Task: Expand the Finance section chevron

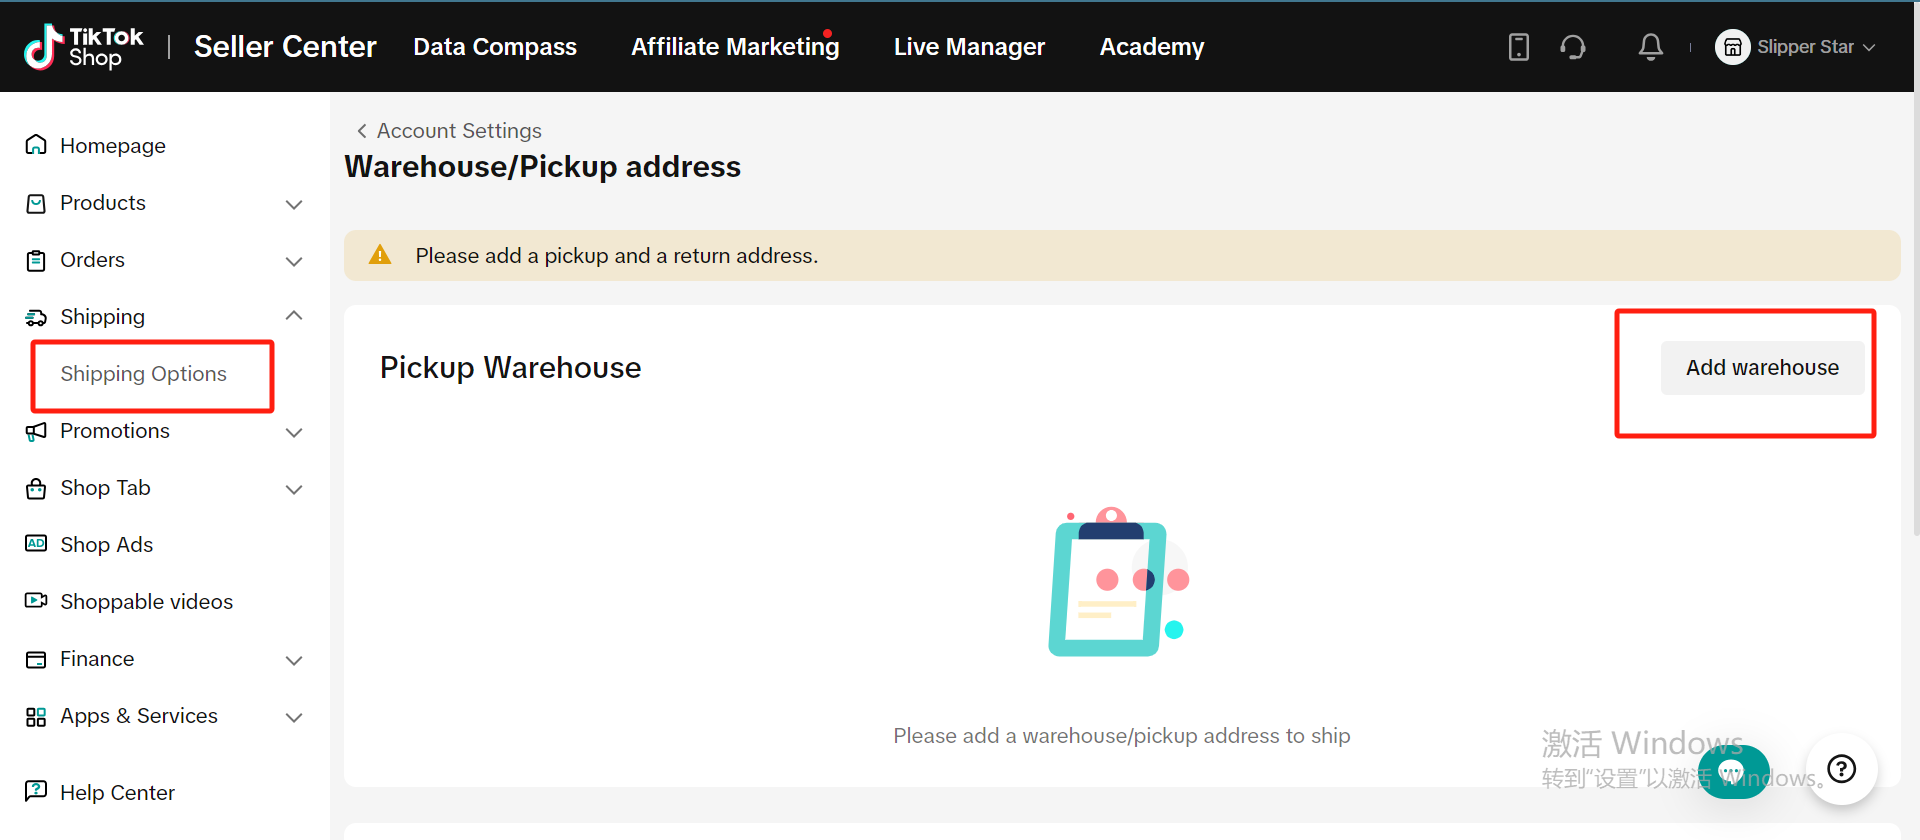Action: [293, 660]
